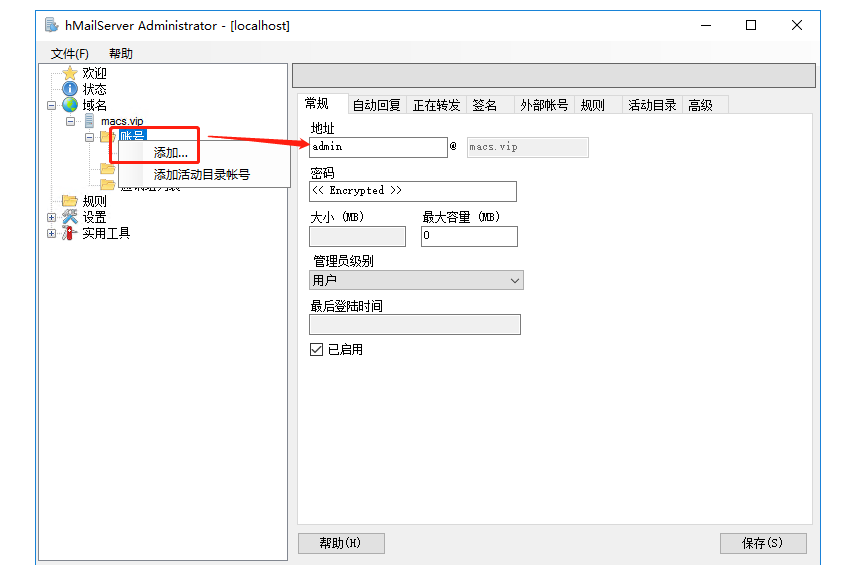The height and width of the screenshot is (565, 849).
Task: Choose 添加... from the context menu
Action: [171, 153]
